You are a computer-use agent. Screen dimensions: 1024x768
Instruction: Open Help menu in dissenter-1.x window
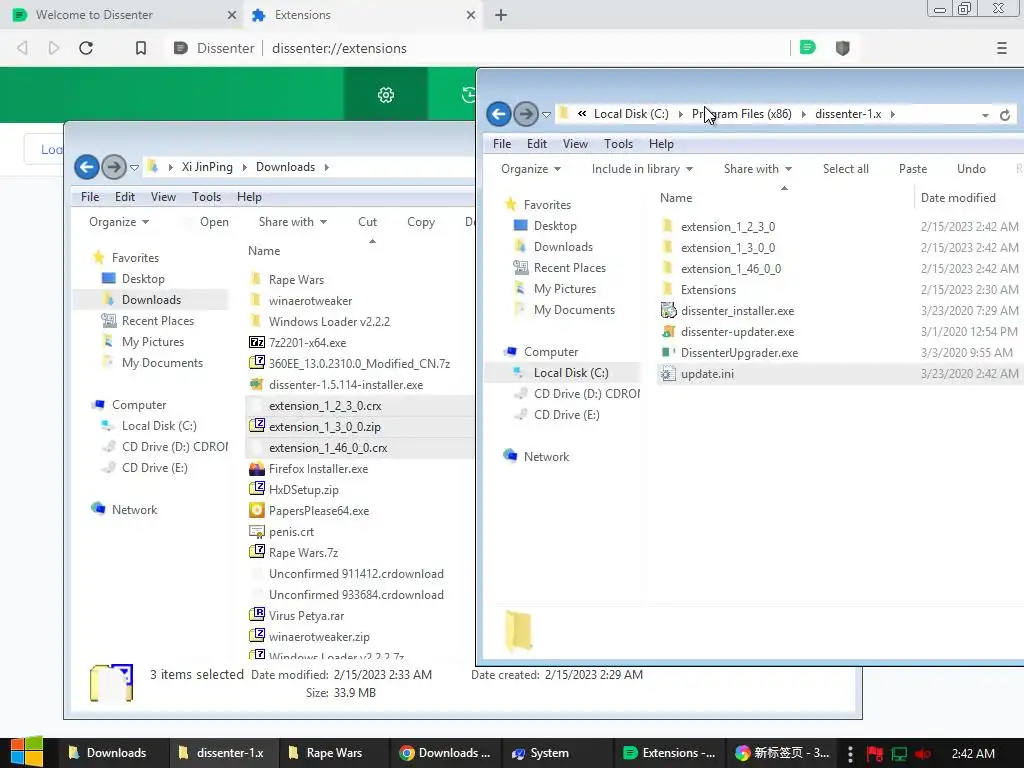click(x=661, y=144)
